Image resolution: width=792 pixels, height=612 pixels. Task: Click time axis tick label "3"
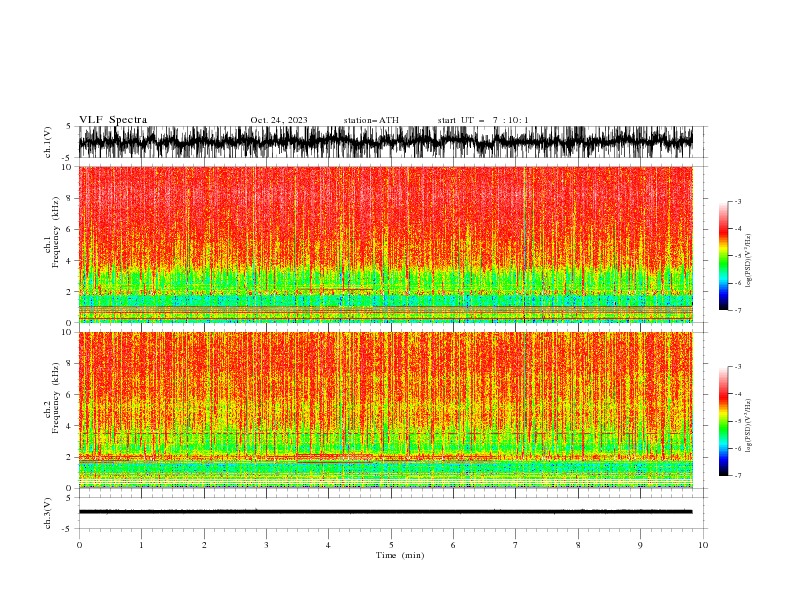[266, 545]
